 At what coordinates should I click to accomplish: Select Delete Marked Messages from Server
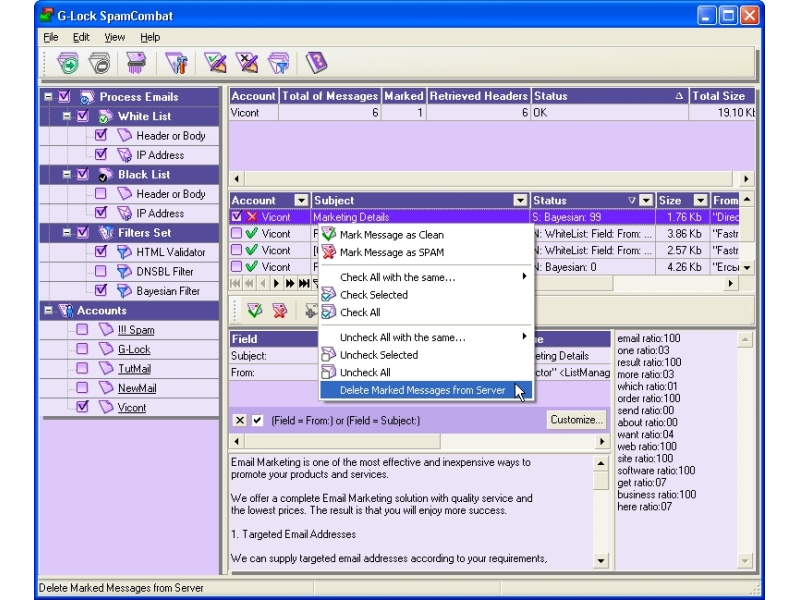point(427,390)
